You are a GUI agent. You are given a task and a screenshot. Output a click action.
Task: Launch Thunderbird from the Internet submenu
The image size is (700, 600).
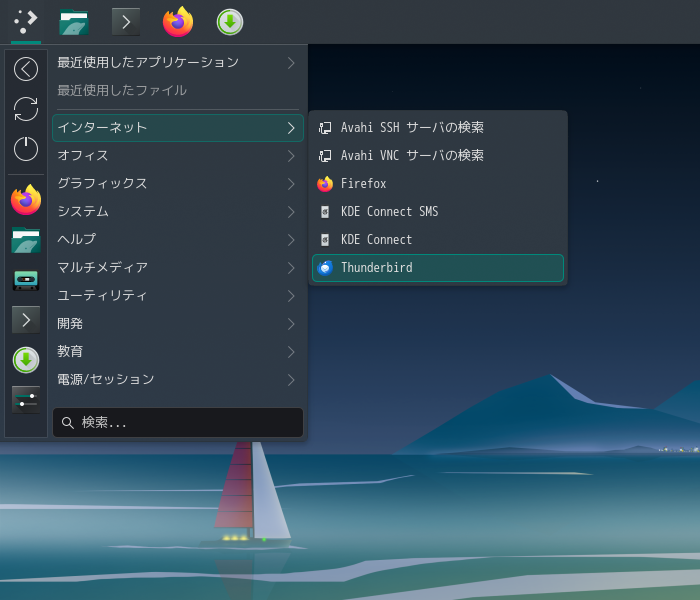[x=438, y=268]
